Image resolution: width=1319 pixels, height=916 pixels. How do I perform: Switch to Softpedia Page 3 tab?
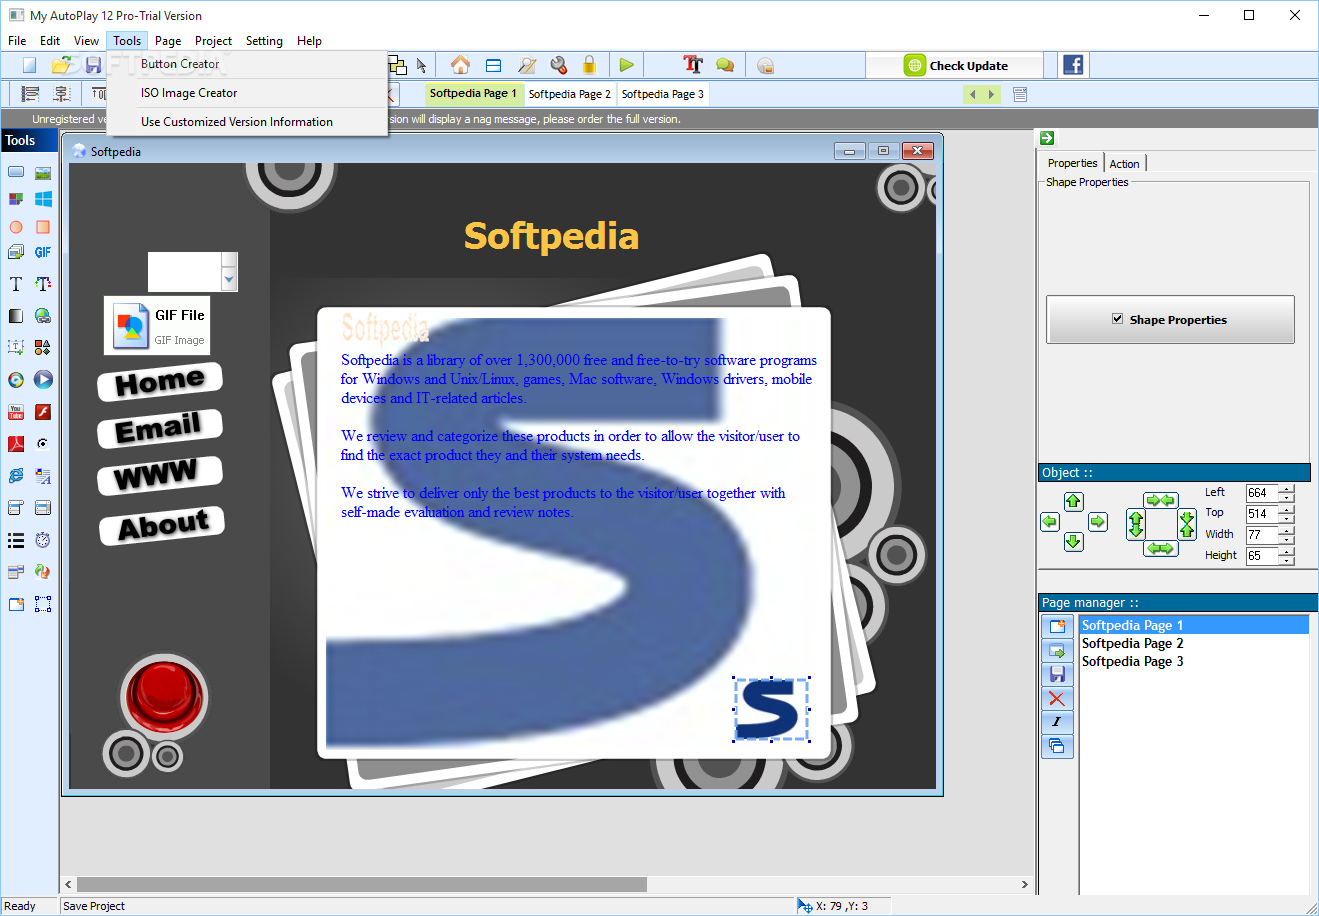pos(662,94)
